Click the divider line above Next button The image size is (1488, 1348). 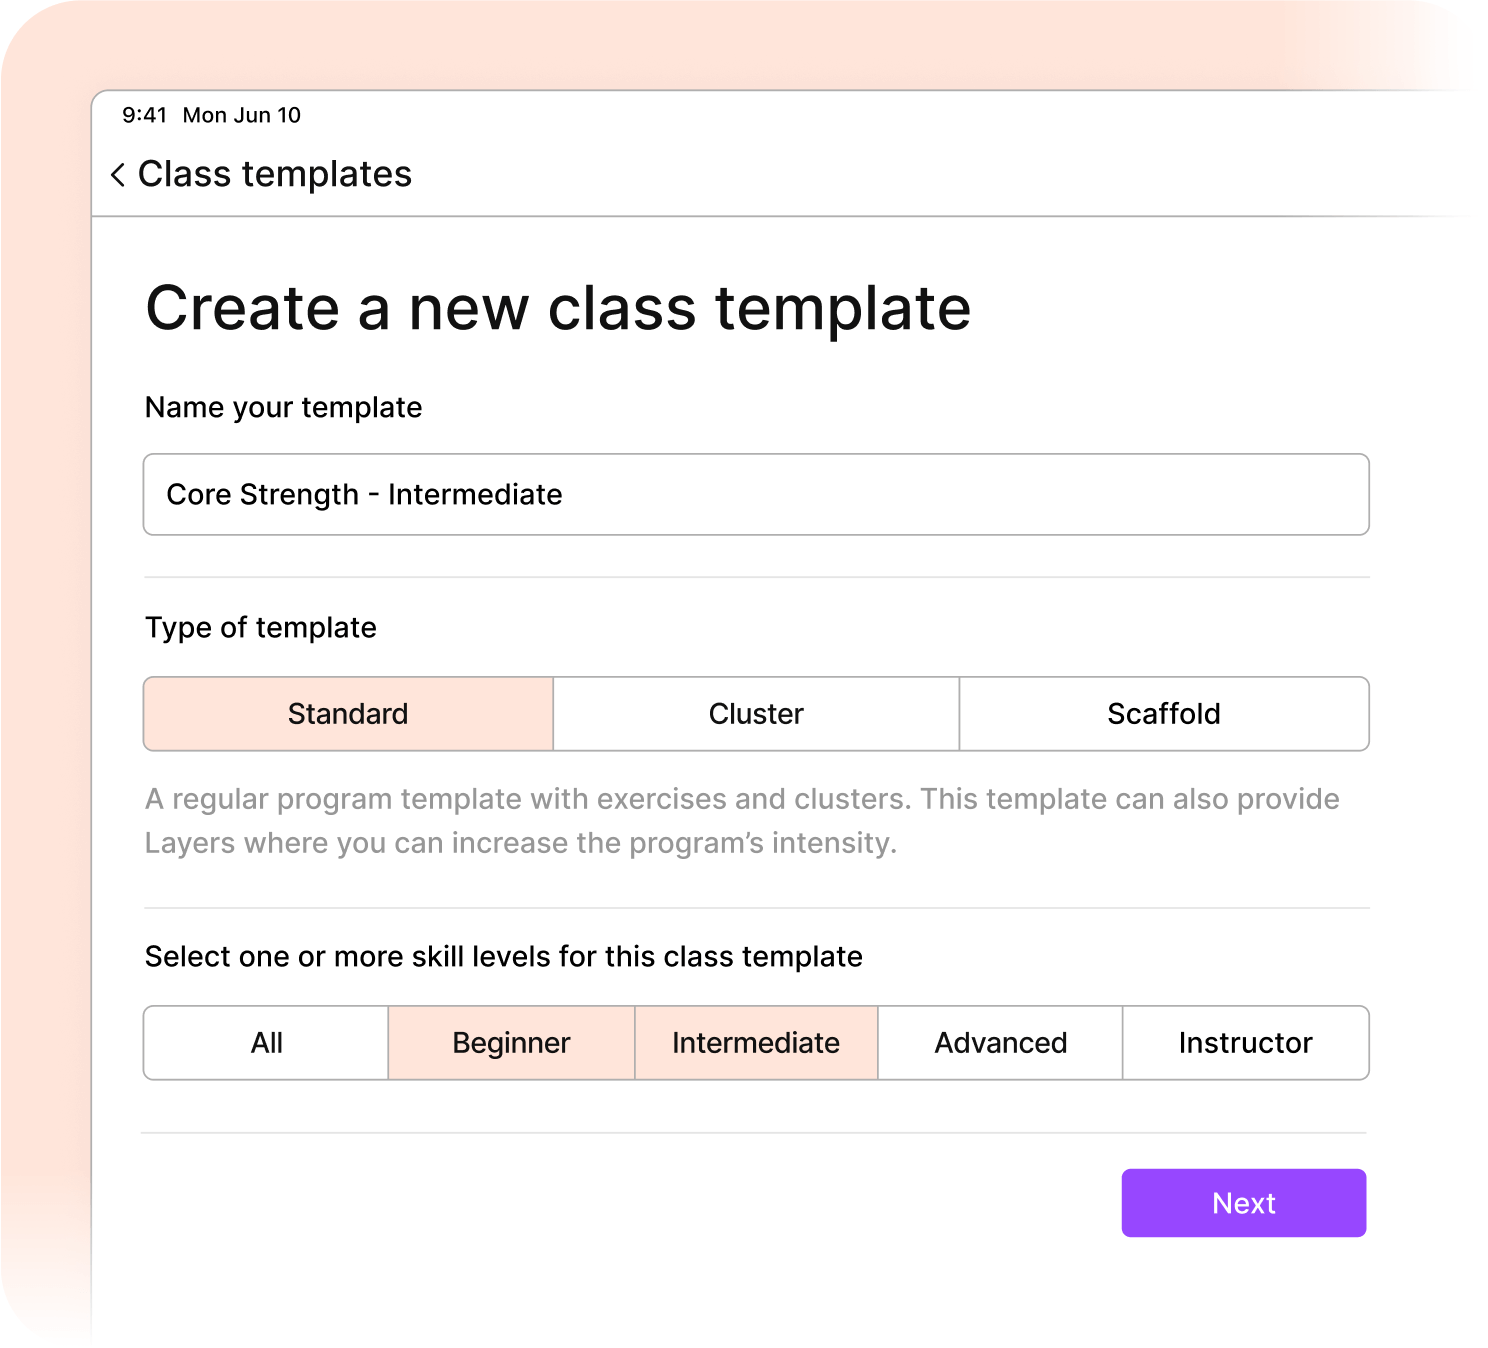pos(755,1133)
